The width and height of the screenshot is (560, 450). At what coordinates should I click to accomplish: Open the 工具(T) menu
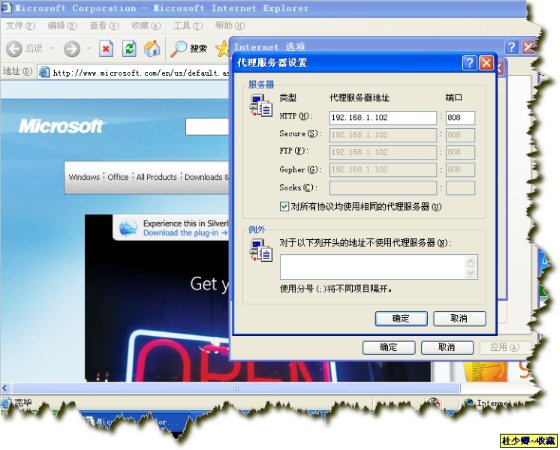188,25
